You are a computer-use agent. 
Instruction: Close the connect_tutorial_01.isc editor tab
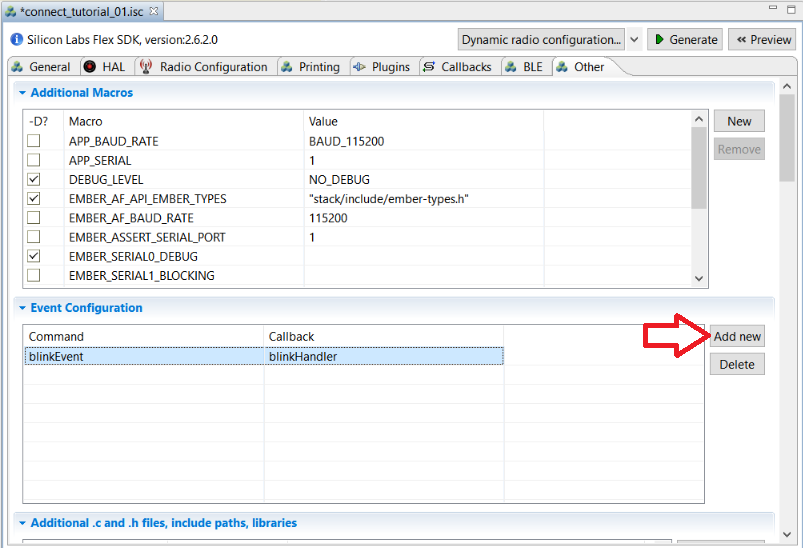pyautogui.click(x=153, y=11)
